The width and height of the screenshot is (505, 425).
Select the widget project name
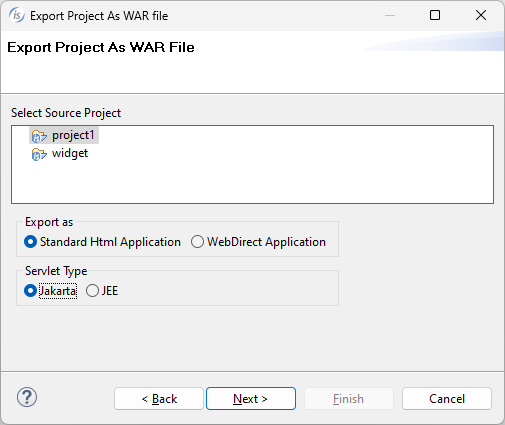(70, 153)
